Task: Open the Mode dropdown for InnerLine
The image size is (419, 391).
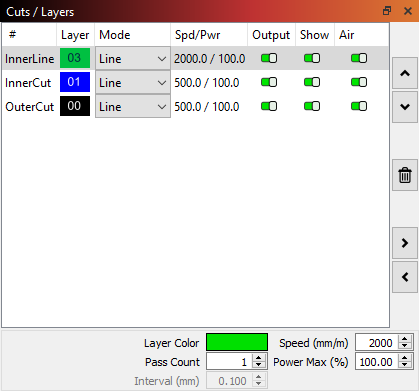Action: pyautogui.click(x=133, y=59)
